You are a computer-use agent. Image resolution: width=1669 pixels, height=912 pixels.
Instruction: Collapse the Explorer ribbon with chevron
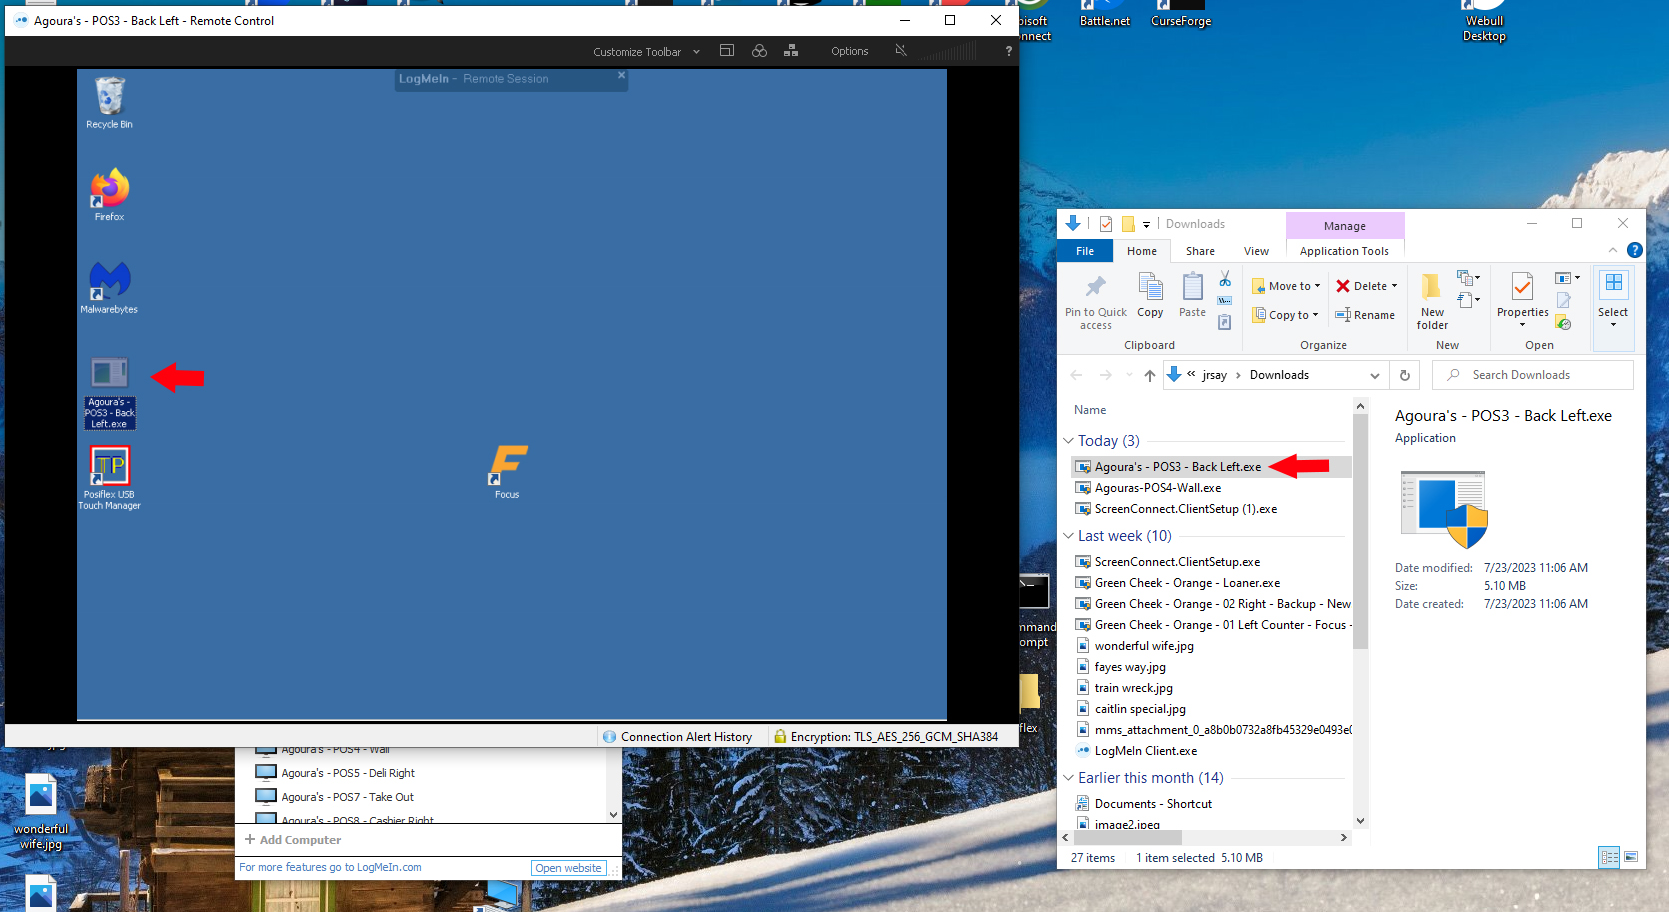(1613, 250)
